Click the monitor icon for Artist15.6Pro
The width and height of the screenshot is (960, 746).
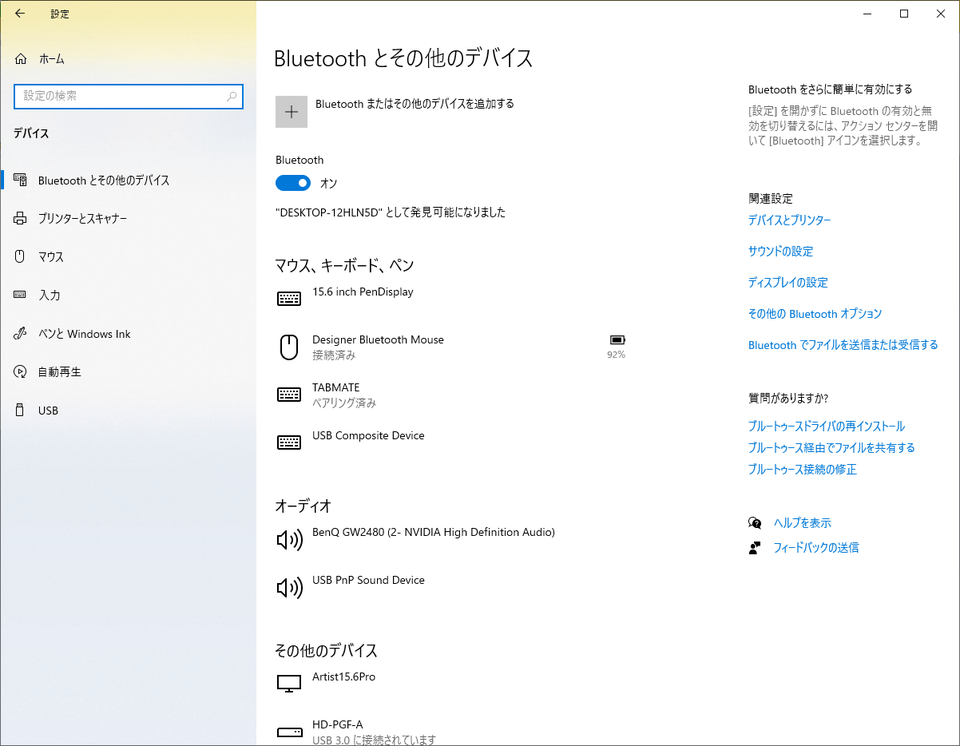(289, 684)
